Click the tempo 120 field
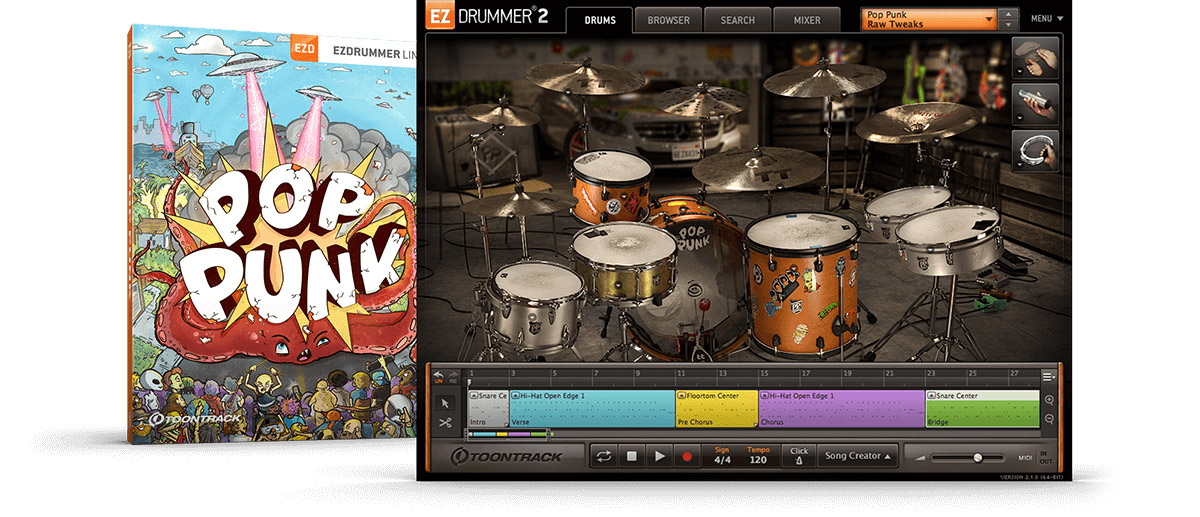Screen dimensions: 1200x517 (x=757, y=456)
